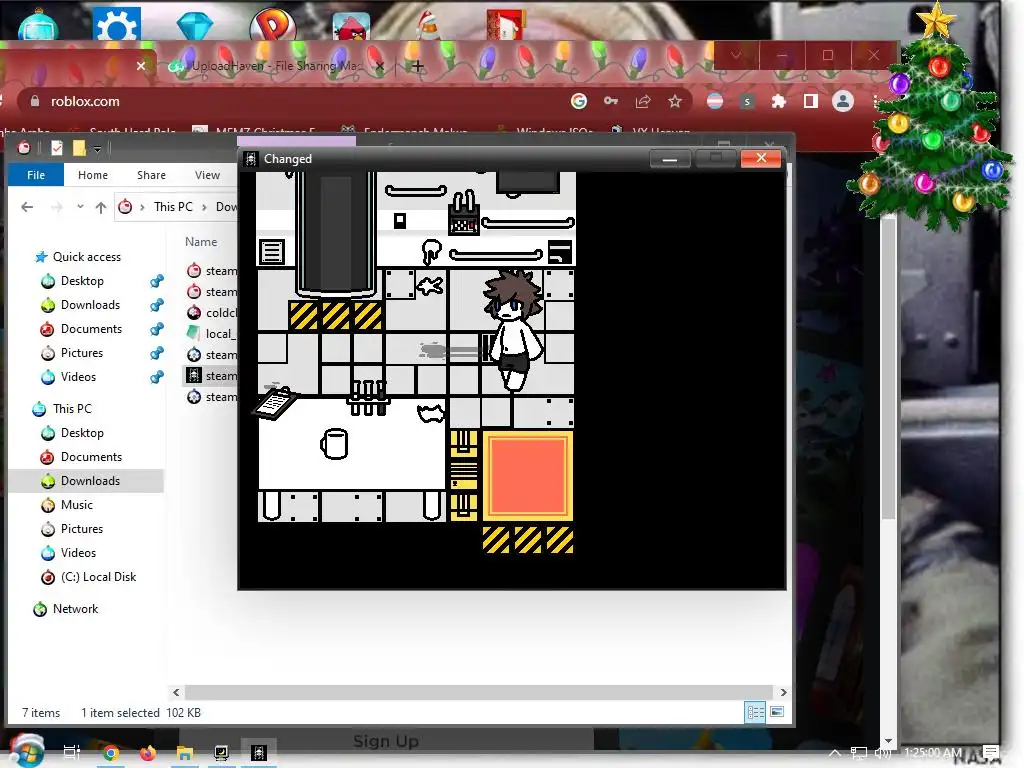The width and height of the screenshot is (1024, 768).
Task: Switch to the Share ribbon tab
Action: click(152, 175)
